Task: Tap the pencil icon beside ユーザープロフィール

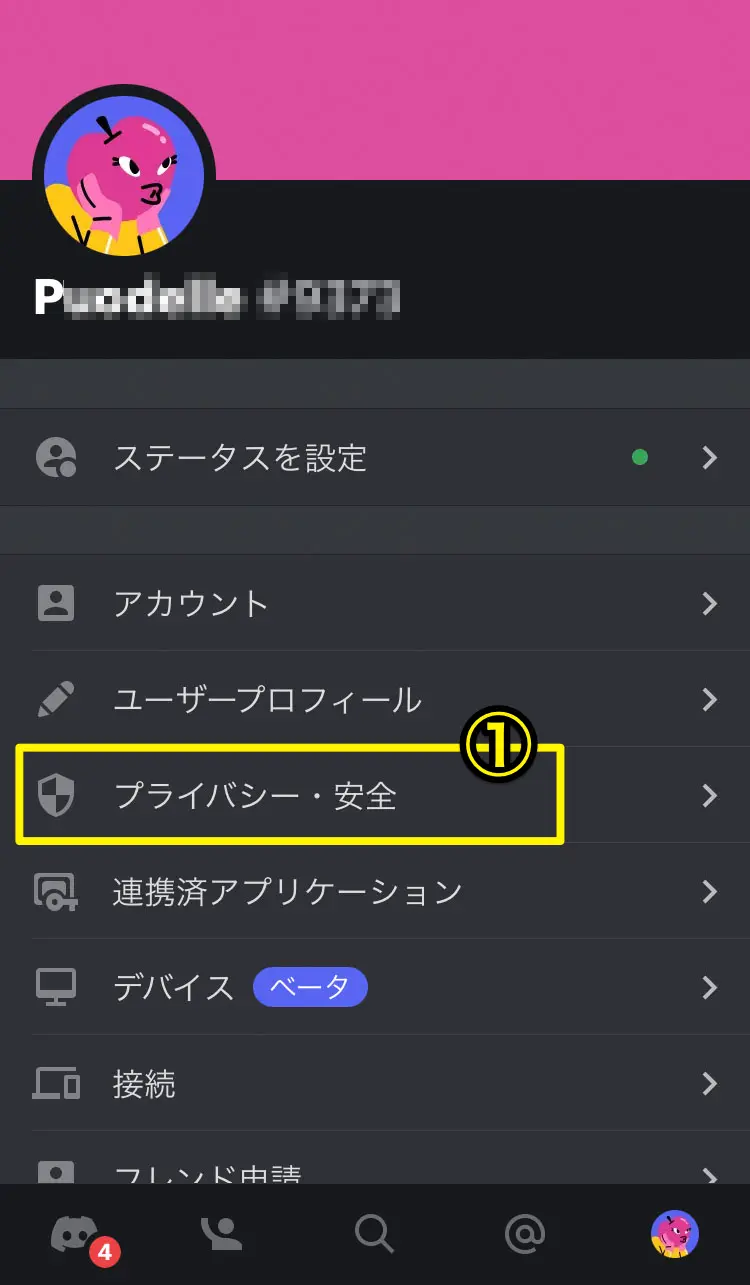Action: 56,699
